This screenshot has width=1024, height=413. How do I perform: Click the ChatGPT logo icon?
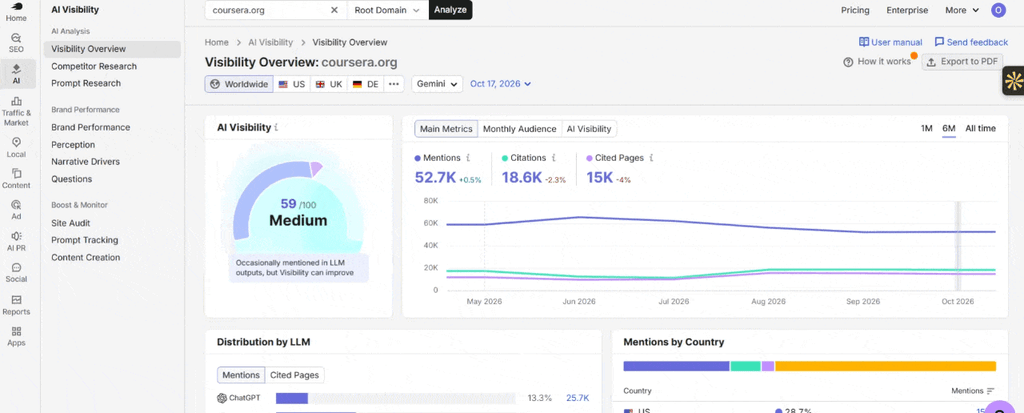222,398
